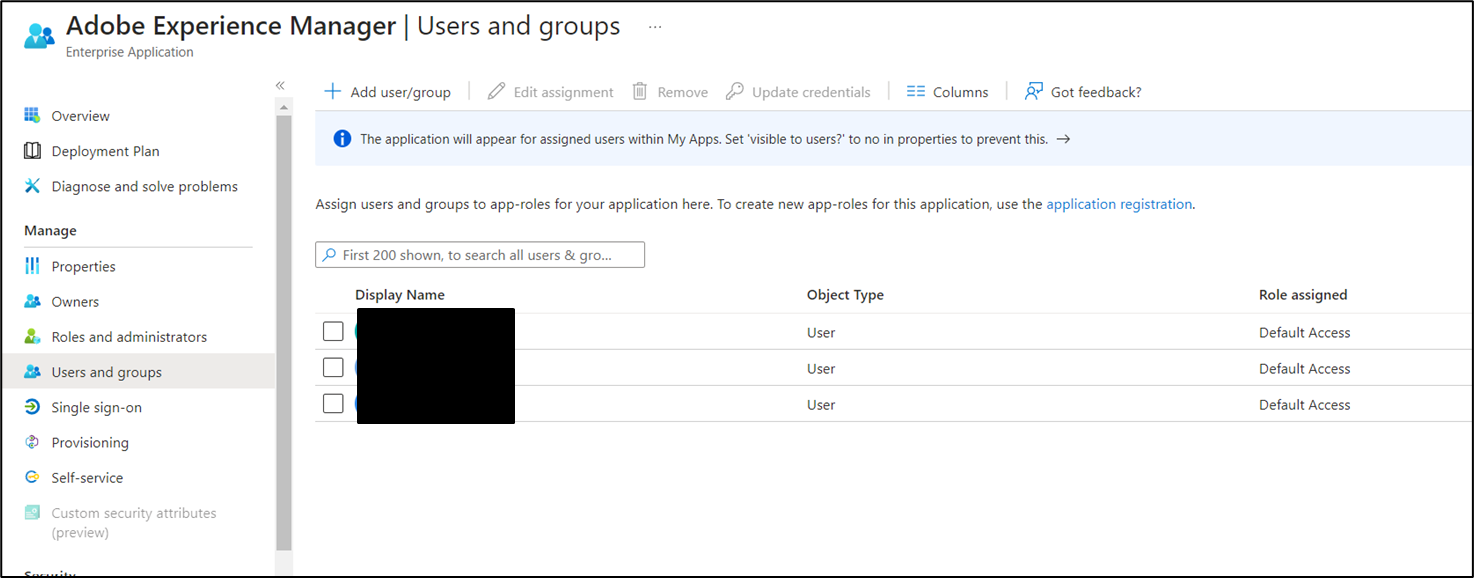Click the Overview grid icon in the sidebar

tap(32, 115)
